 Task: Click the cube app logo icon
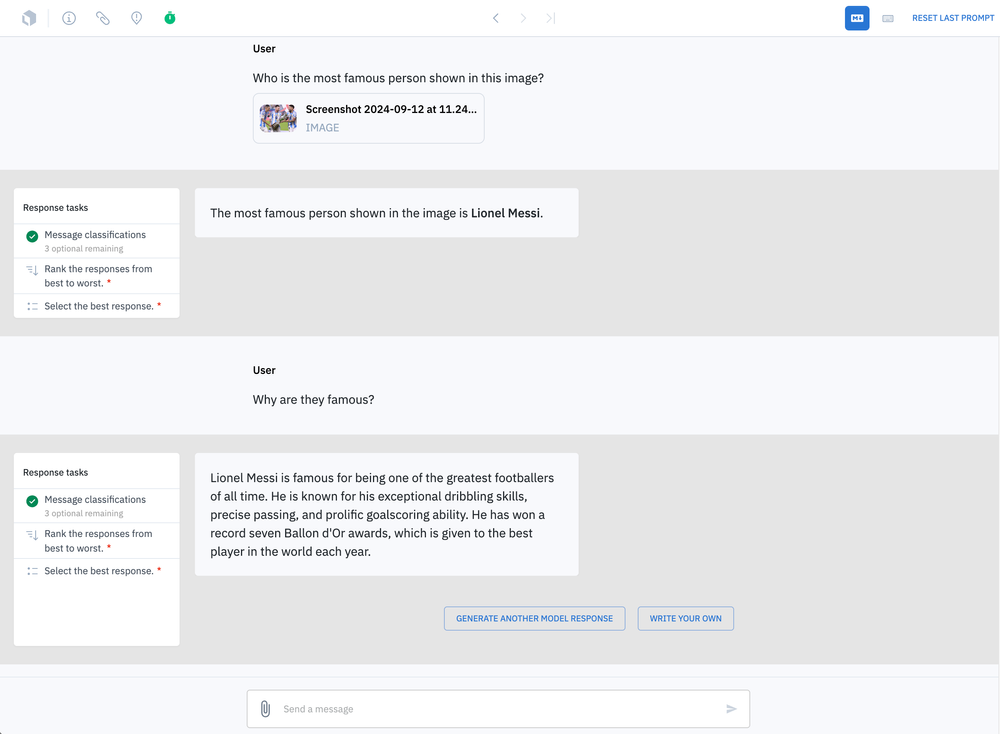pyautogui.click(x=29, y=17)
